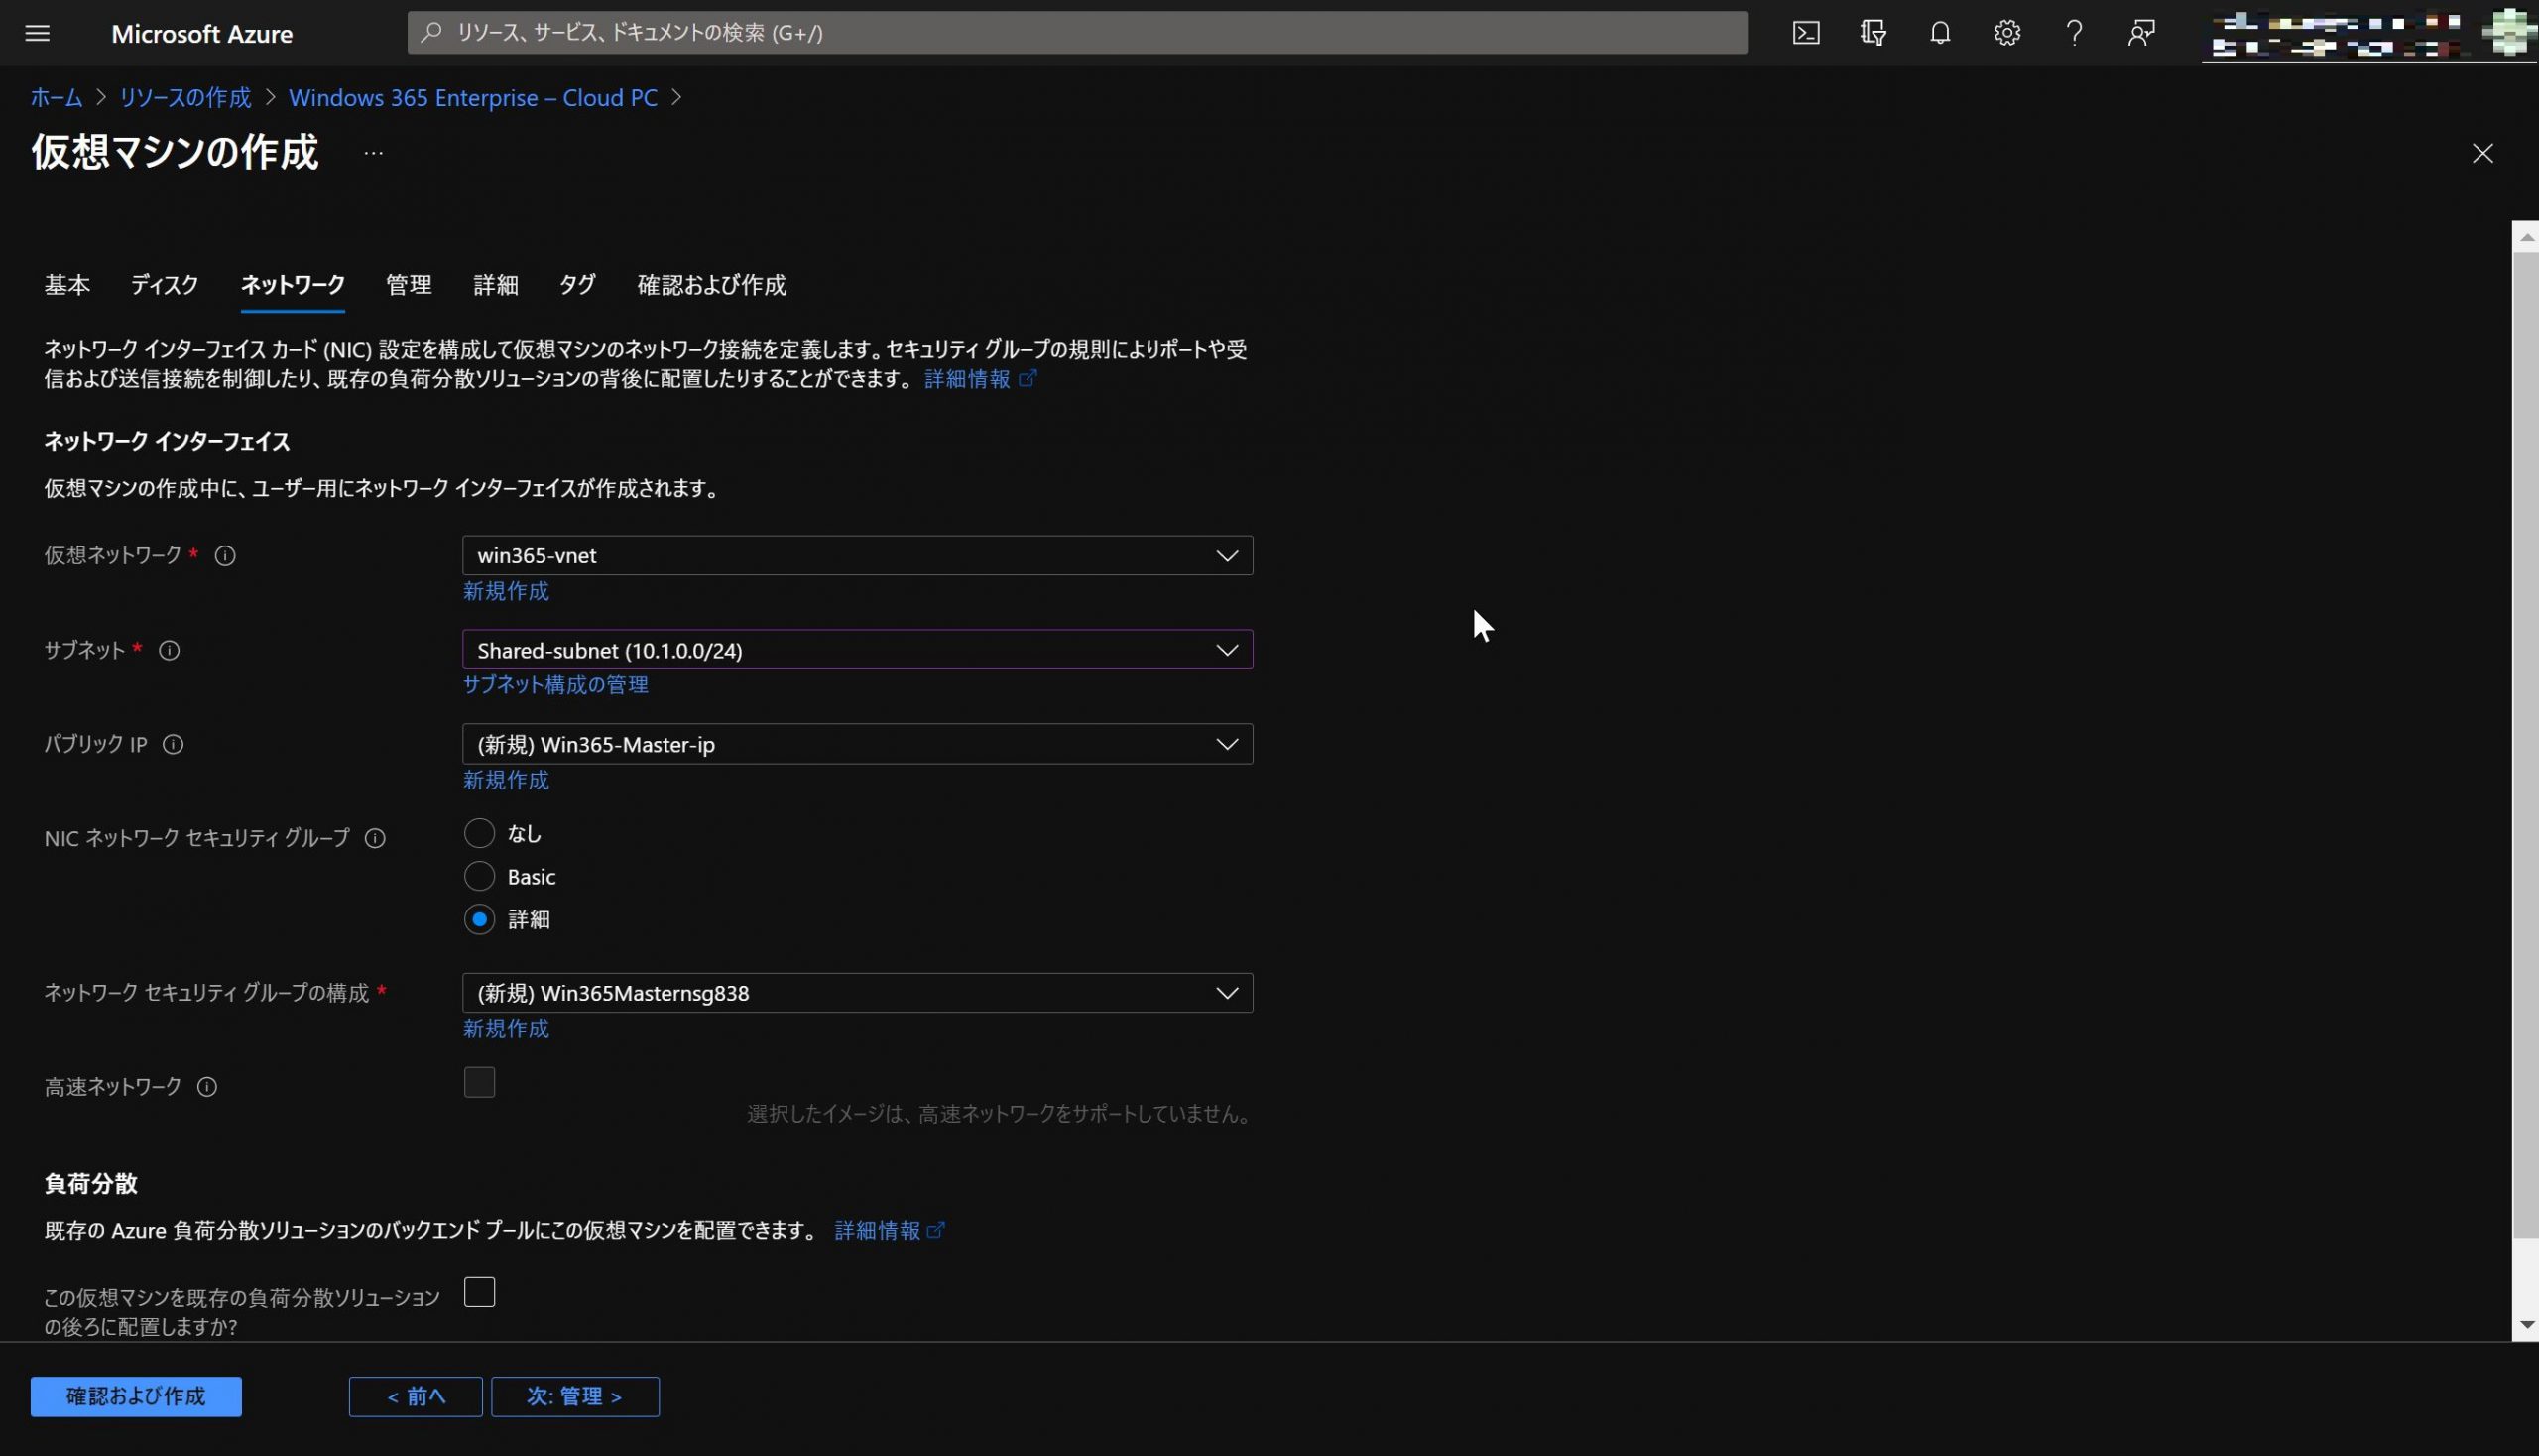Open the Cloud Shell terminal icon

click(1805, 33)
